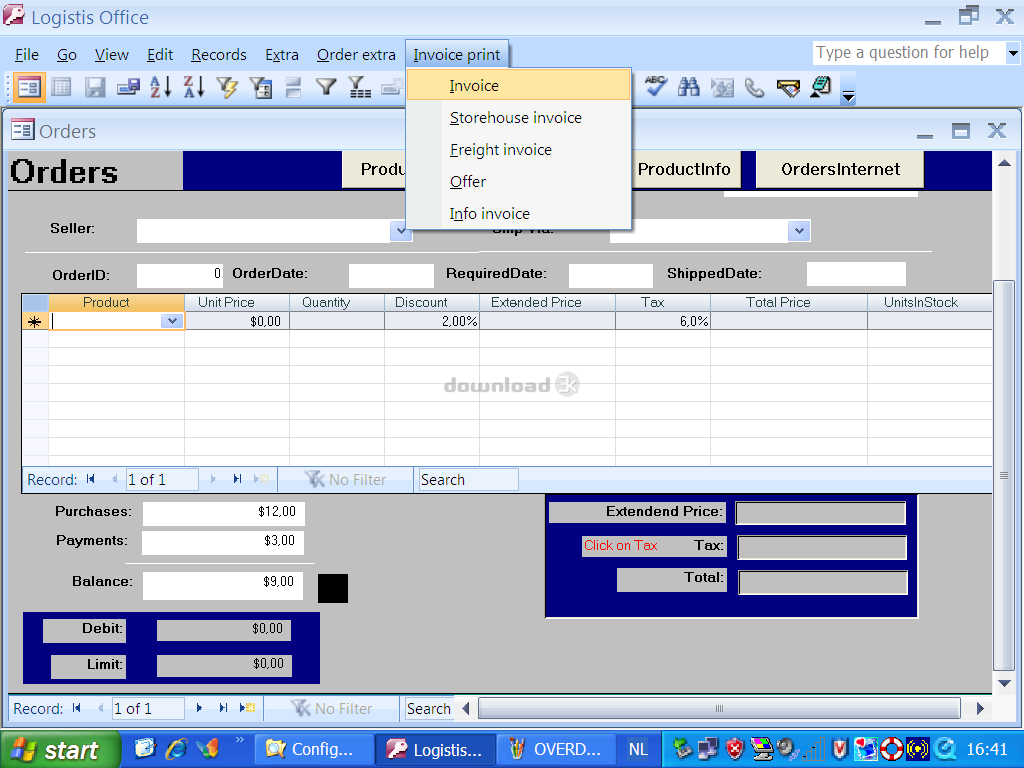Go to first record in product subform

(91, 479)
